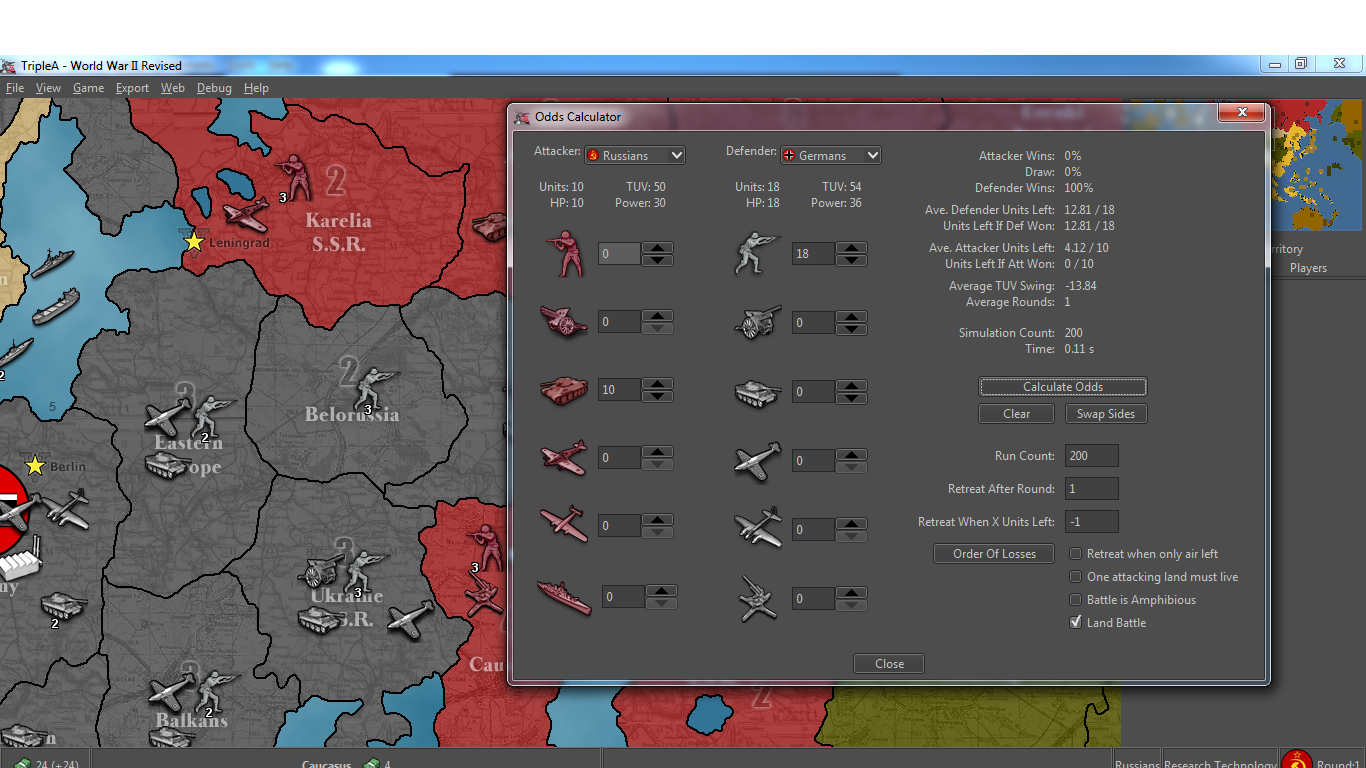Click the Russian fighter plane icon

(563, 457)
